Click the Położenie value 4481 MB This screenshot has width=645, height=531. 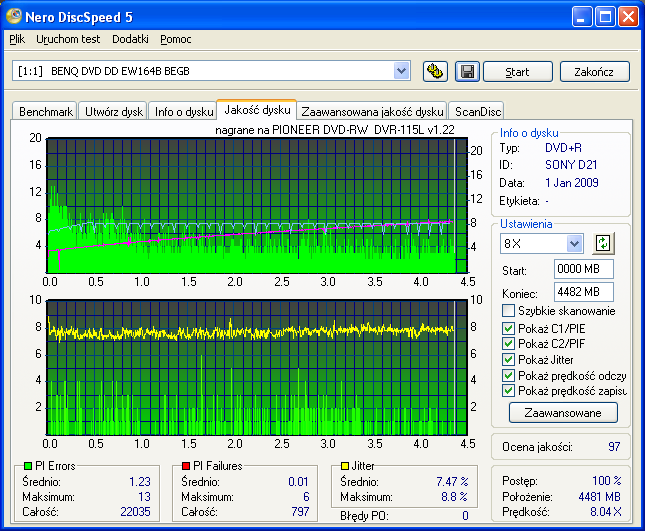point(599,497)
